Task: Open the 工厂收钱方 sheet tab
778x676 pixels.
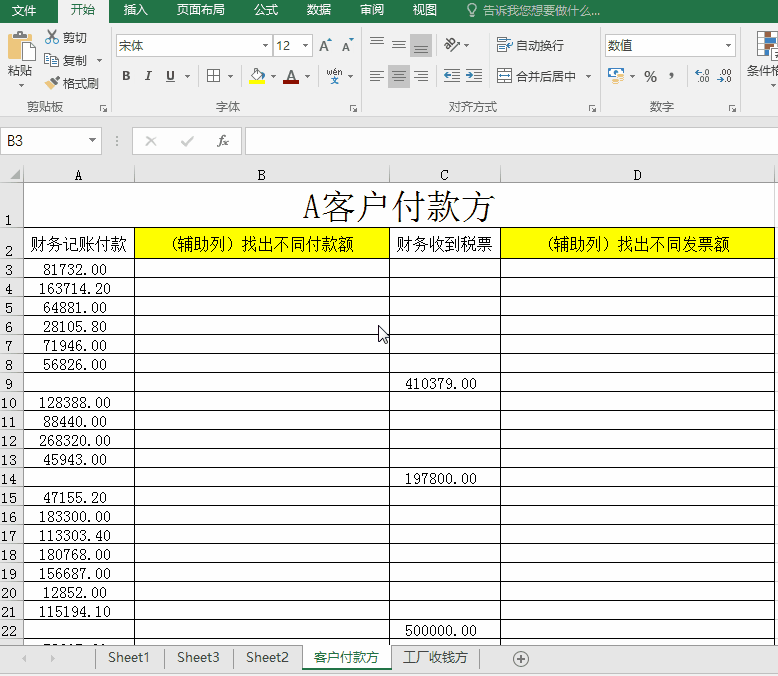Action: click(x=435, y=658)
